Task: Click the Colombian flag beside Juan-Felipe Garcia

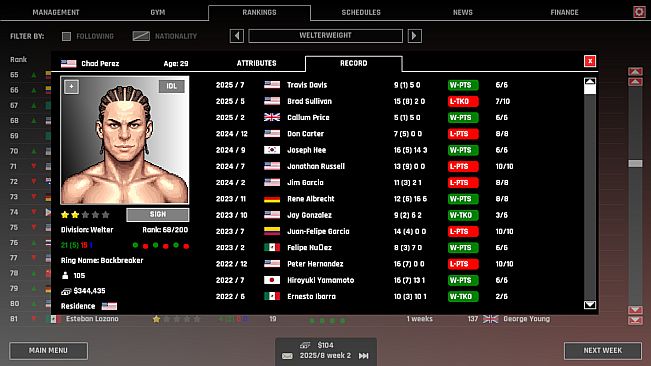Action: [x=272, y=231]
